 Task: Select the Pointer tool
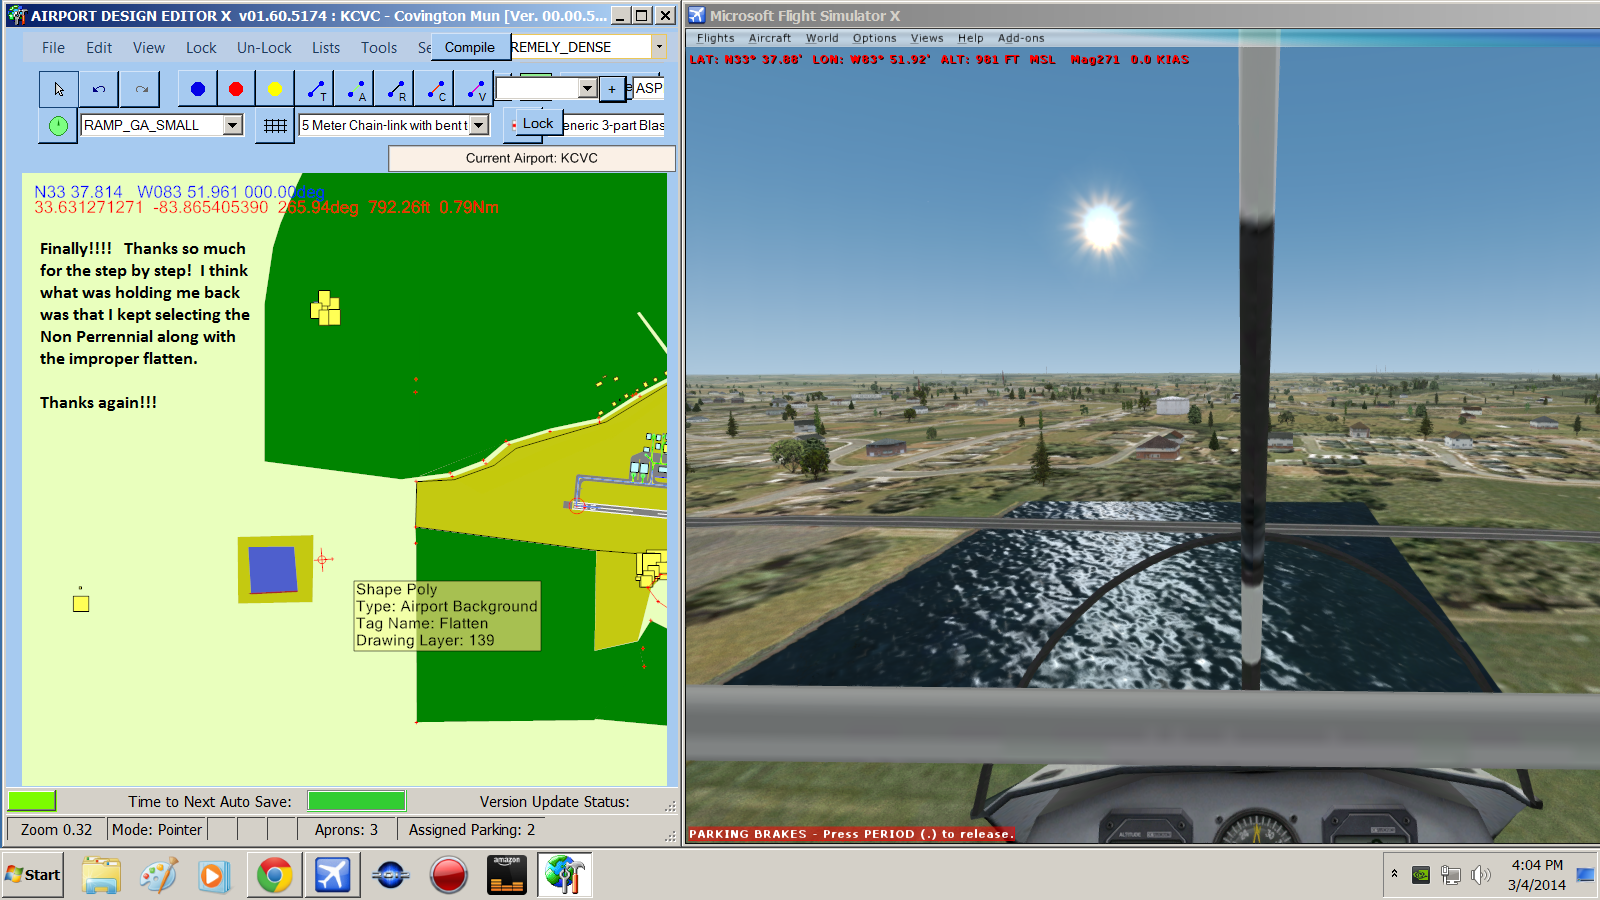coord(58,88)
